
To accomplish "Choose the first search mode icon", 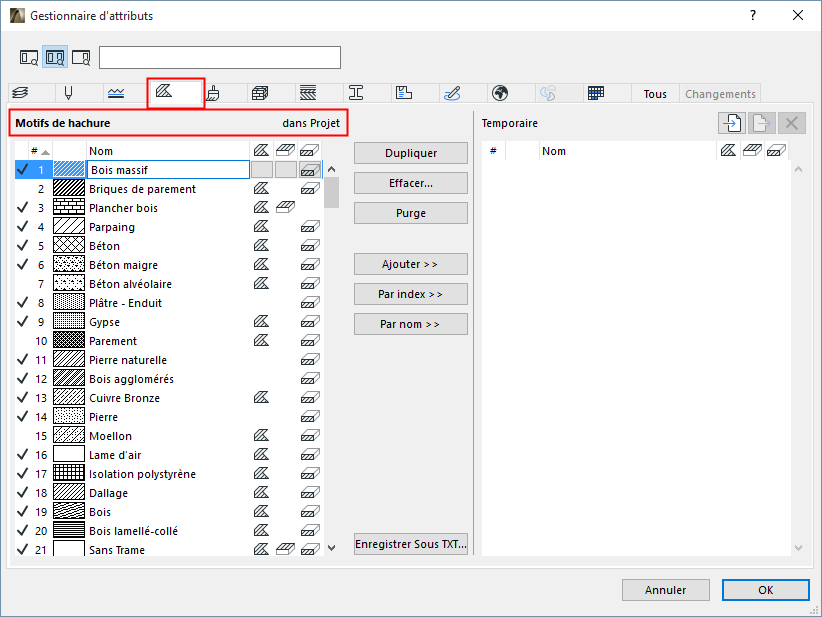I will [x=29, y=57].
